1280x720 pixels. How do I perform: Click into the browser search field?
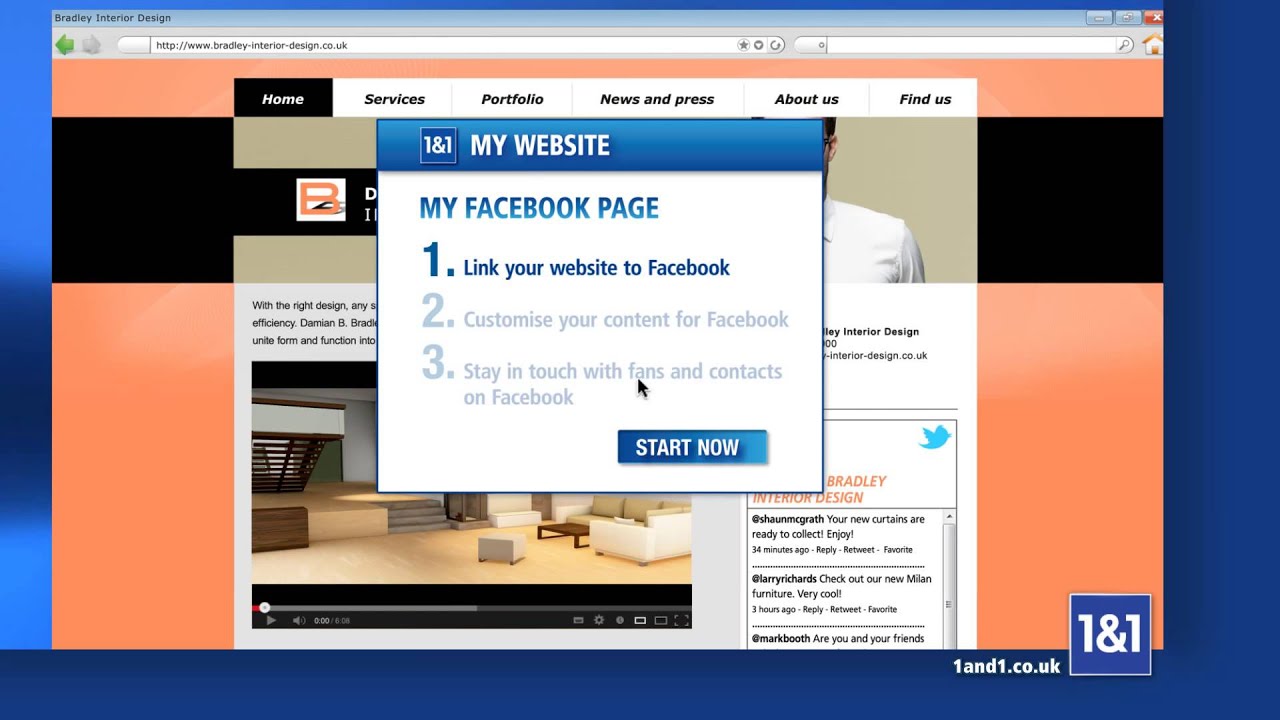click(x=972, y=45)
